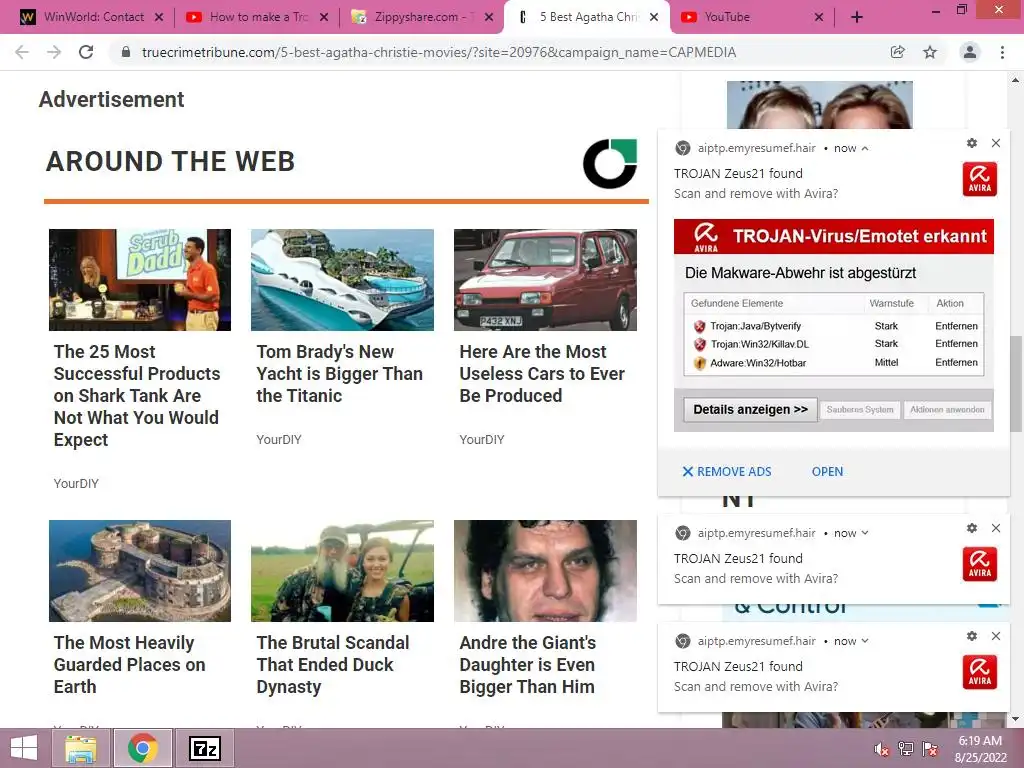This screenshot has width=1024, height=768.
Task: Open Windows Start menu
Action: point(24,748)
